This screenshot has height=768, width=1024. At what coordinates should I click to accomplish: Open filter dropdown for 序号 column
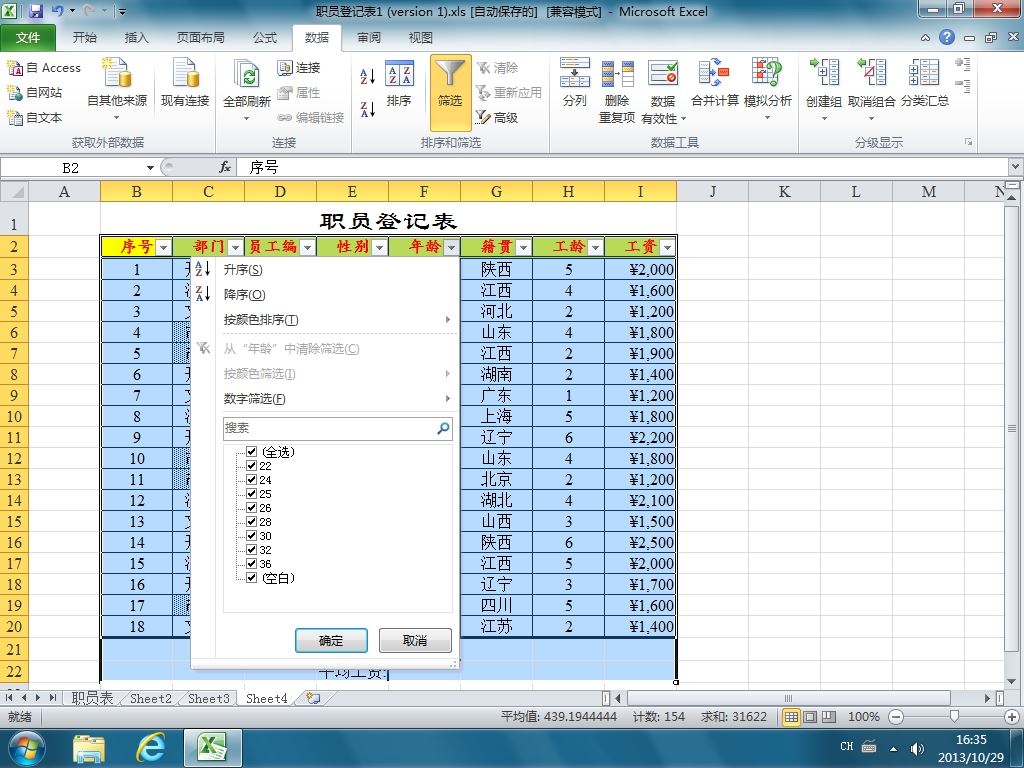(164, 248)
